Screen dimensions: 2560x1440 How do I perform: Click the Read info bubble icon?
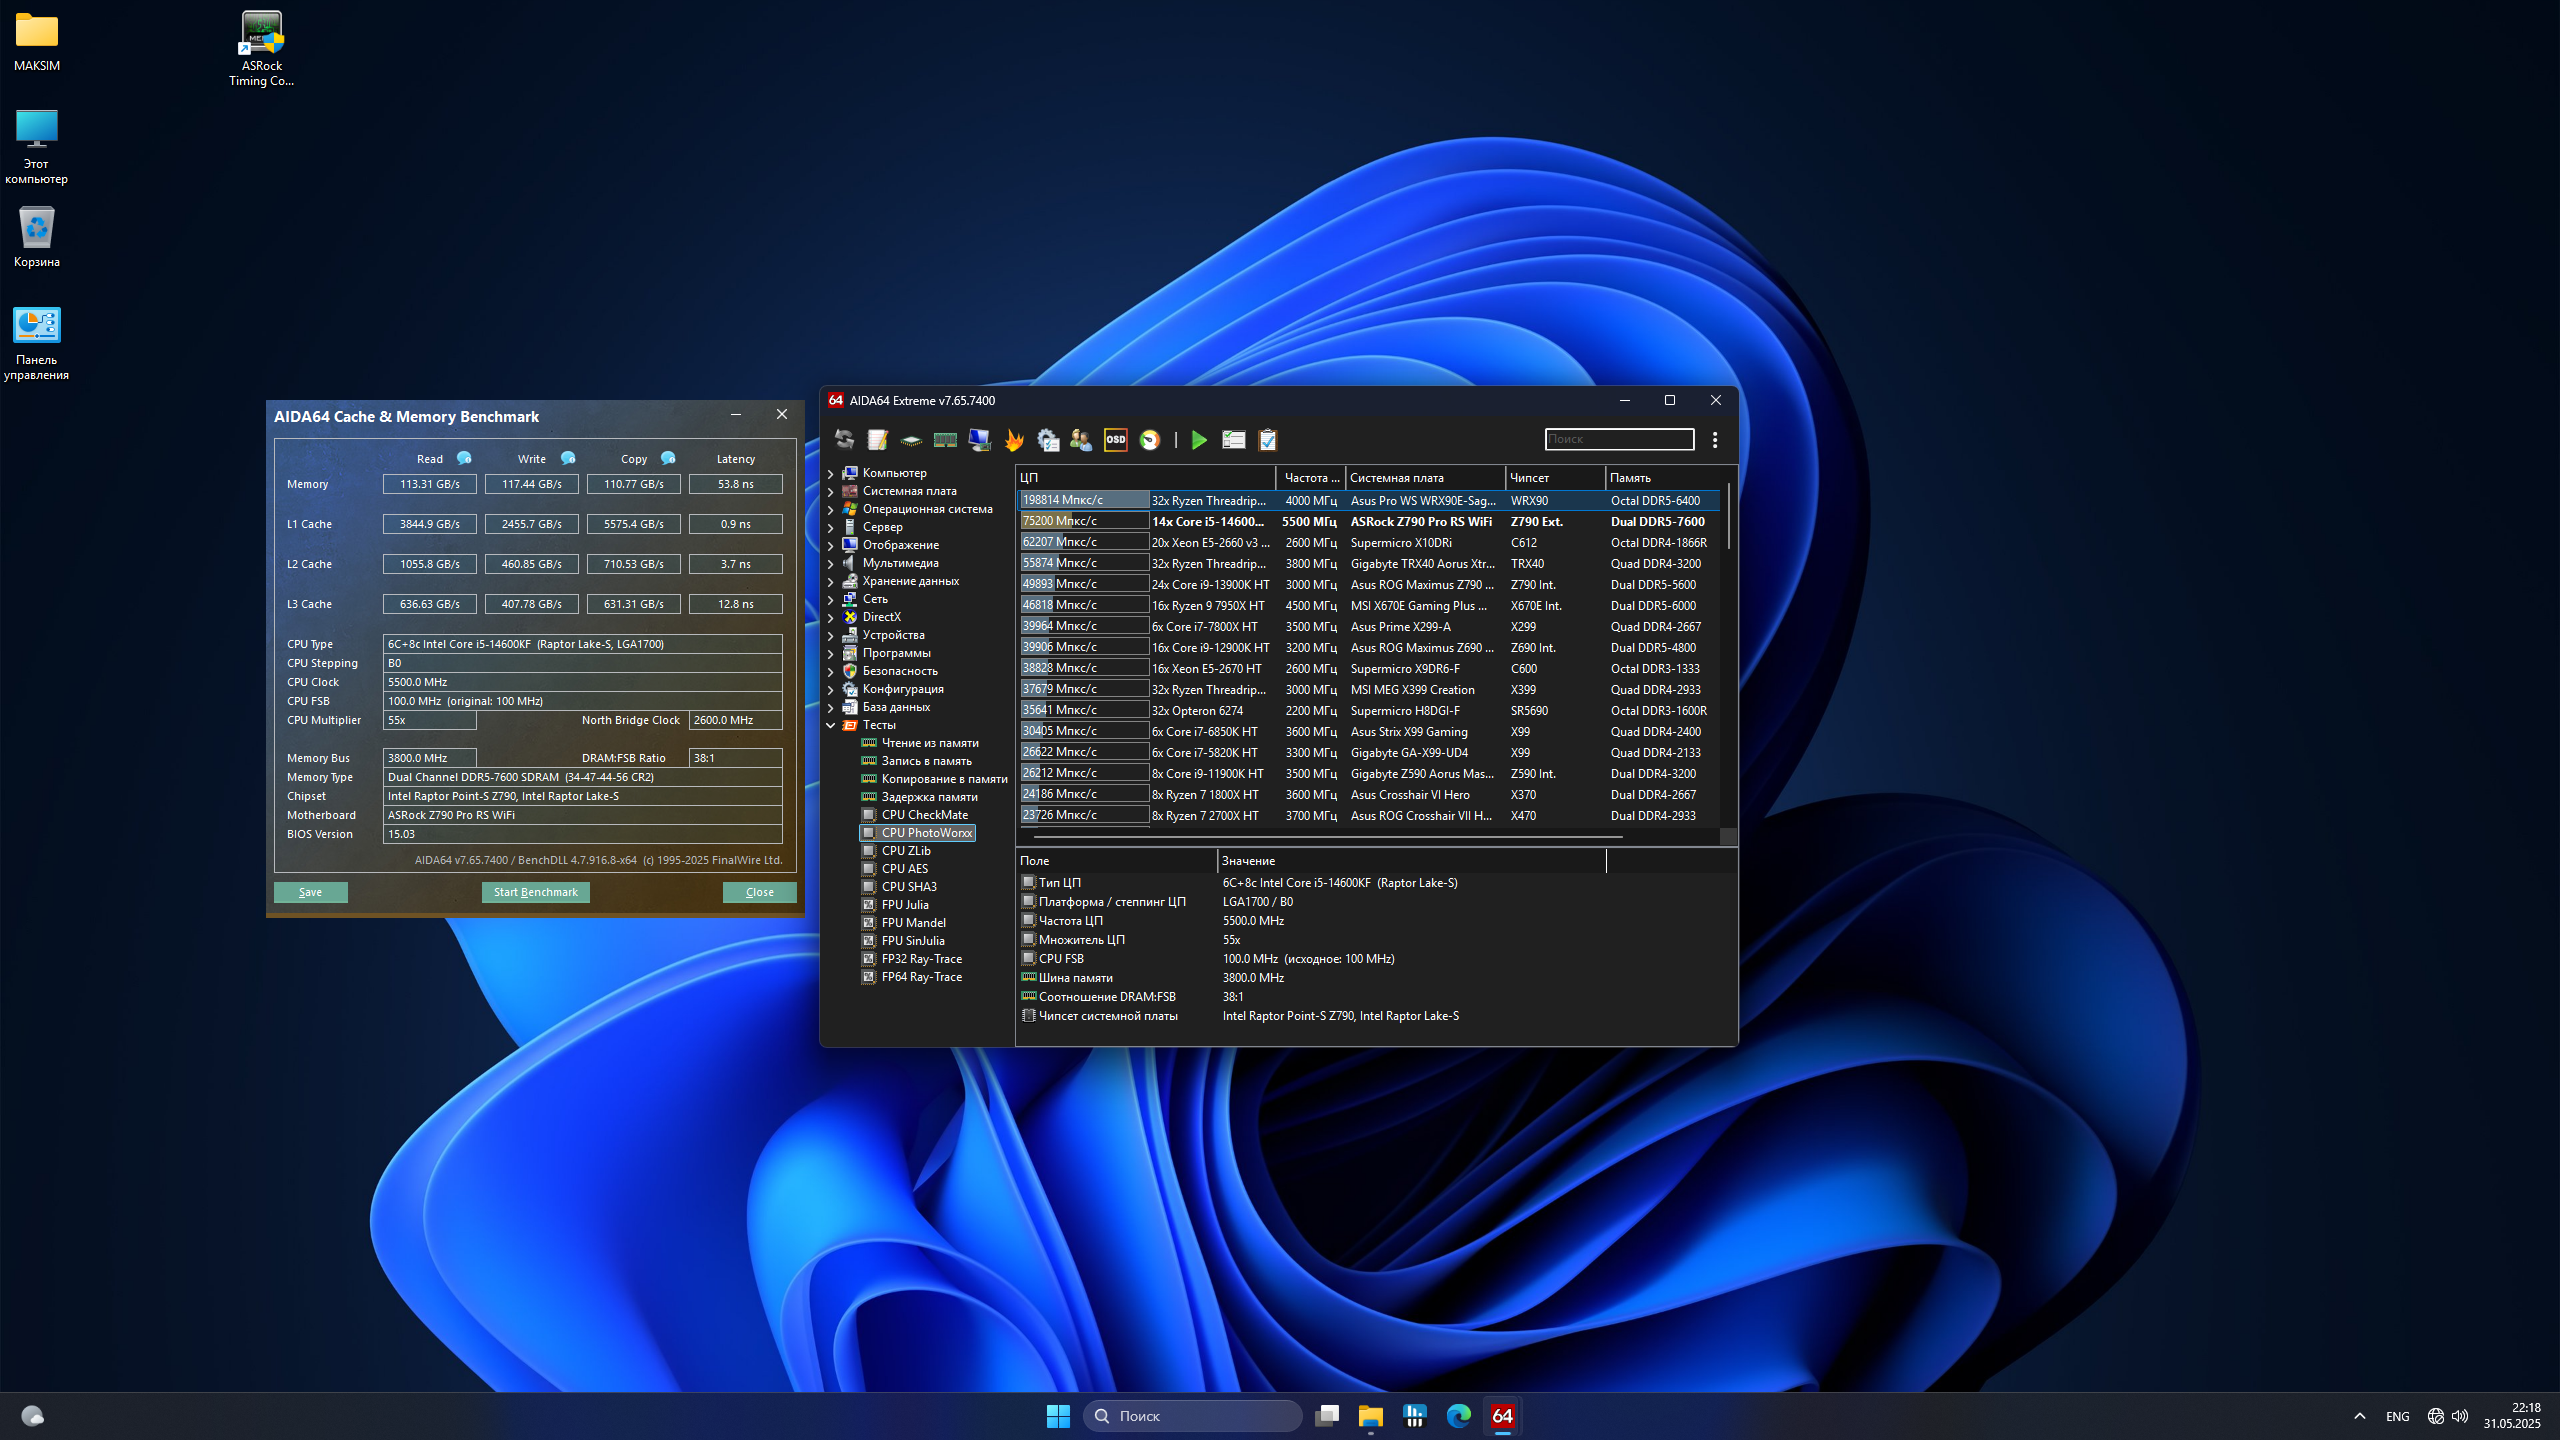pos(464,458)
